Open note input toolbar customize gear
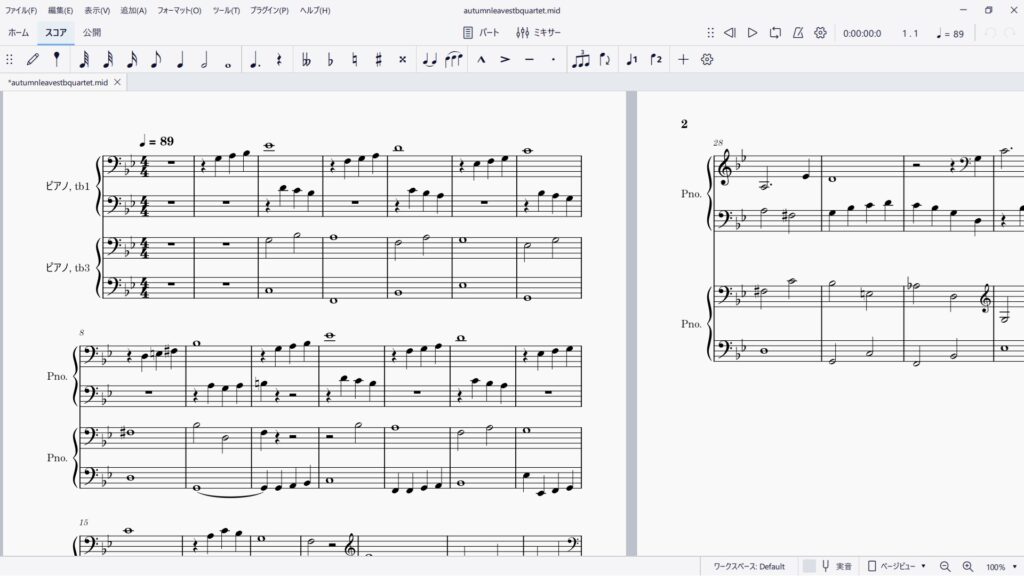The width and height of the screenshot is (1024, 576). click(x=707, y=60)
